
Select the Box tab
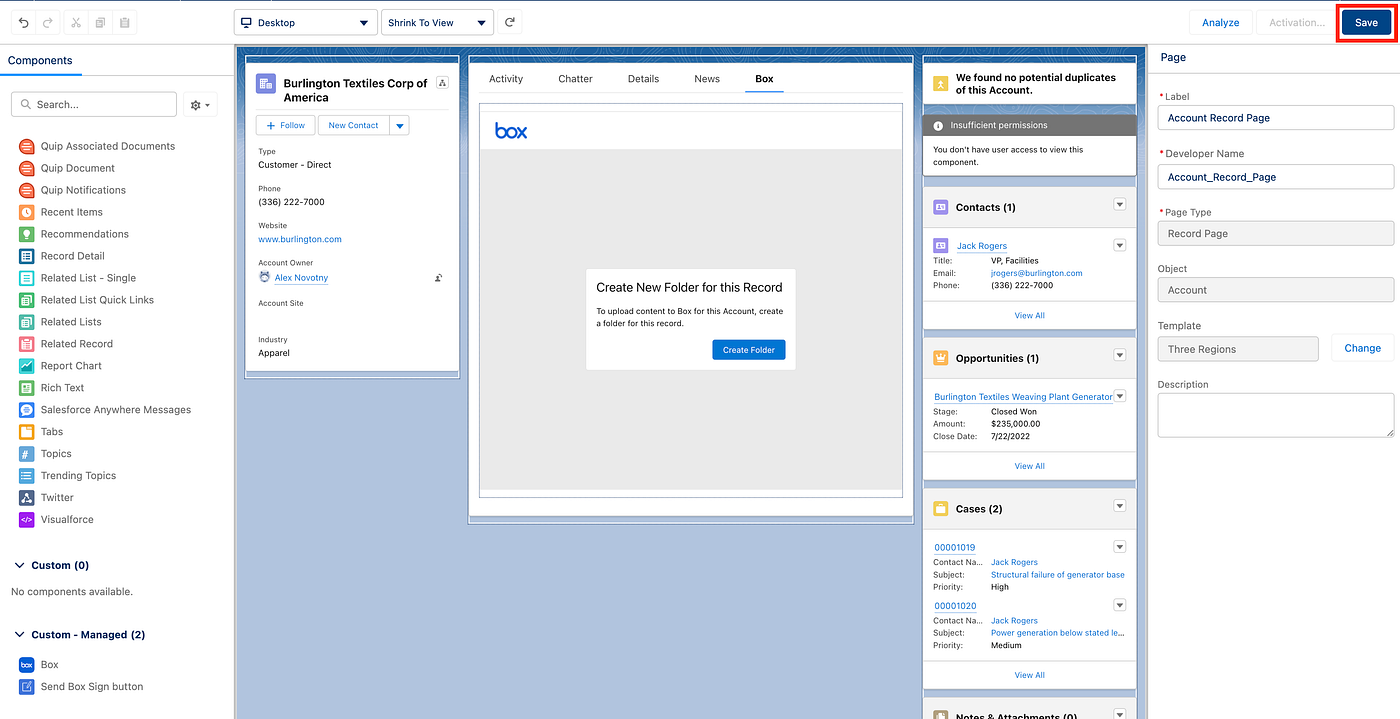tap(764, 79)
